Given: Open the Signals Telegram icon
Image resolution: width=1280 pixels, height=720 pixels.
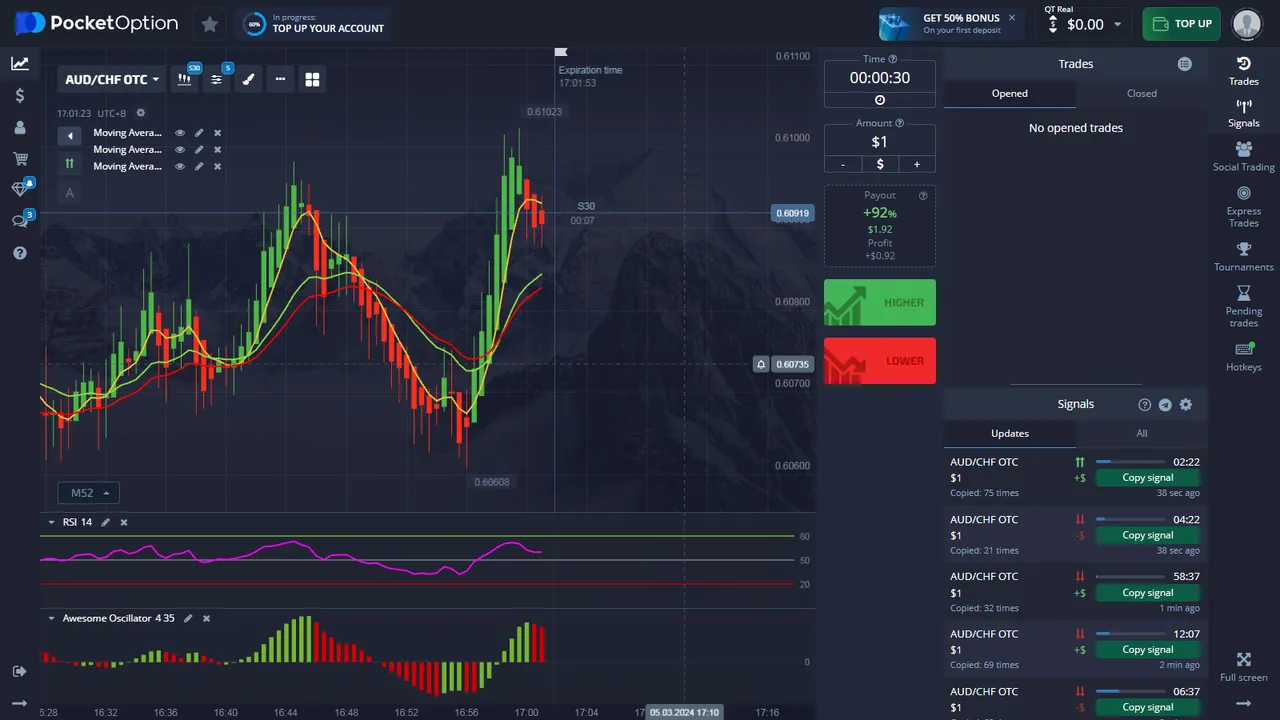Looking at the screenshot, I should click(x=1165, y=405).
